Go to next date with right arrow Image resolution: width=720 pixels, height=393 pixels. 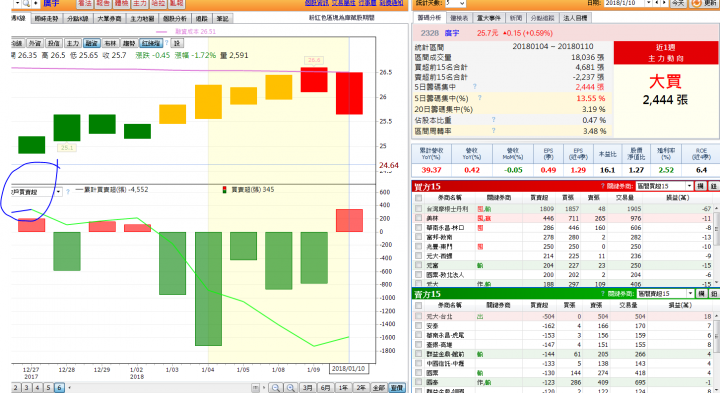664,3
